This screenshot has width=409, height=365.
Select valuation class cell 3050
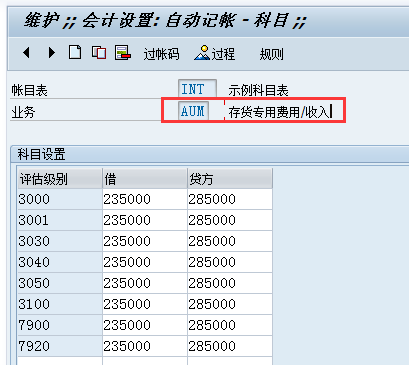tap(60, 283)
